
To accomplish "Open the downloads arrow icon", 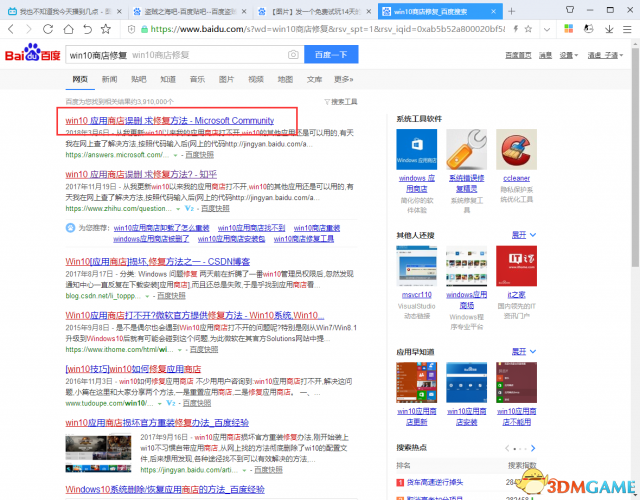I will pos(609,29).
